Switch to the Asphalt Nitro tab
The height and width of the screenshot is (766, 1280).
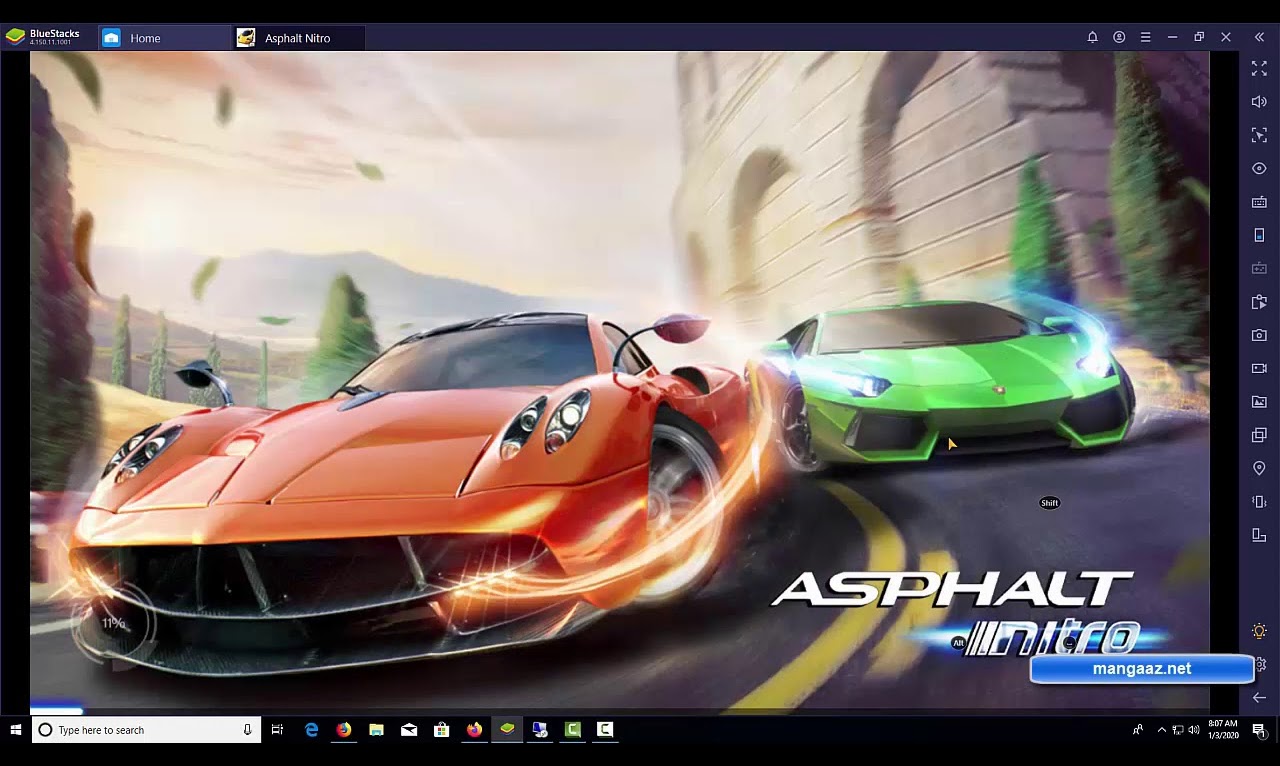[299, 38]
